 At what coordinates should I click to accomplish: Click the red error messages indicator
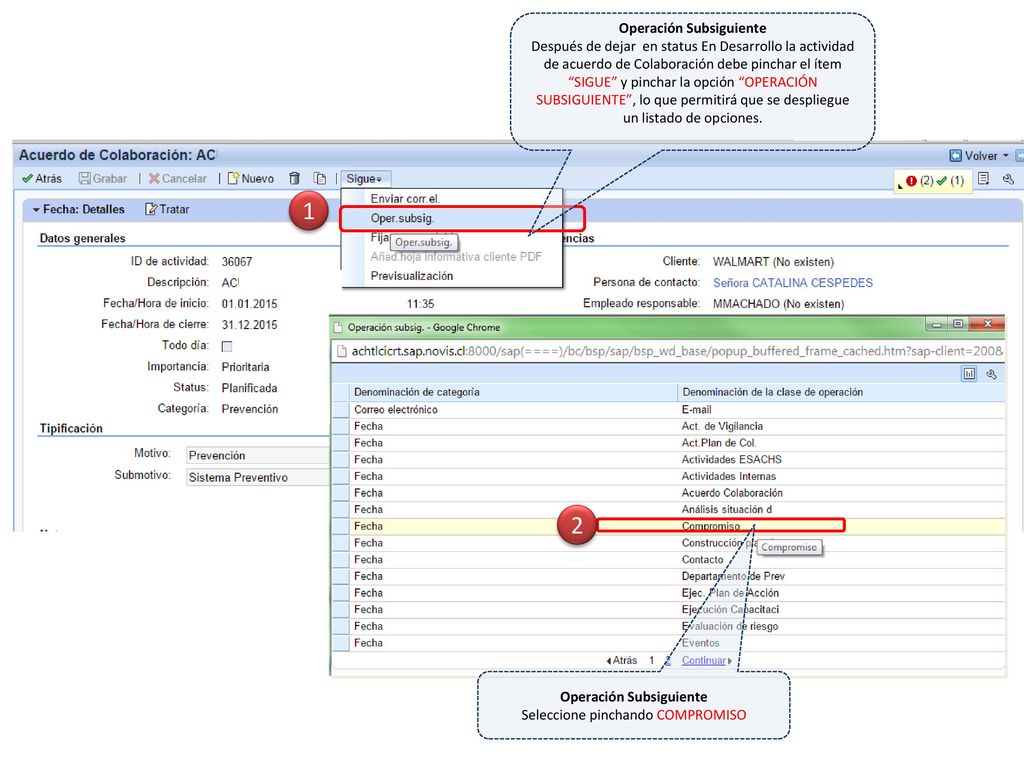coord(919,181)
